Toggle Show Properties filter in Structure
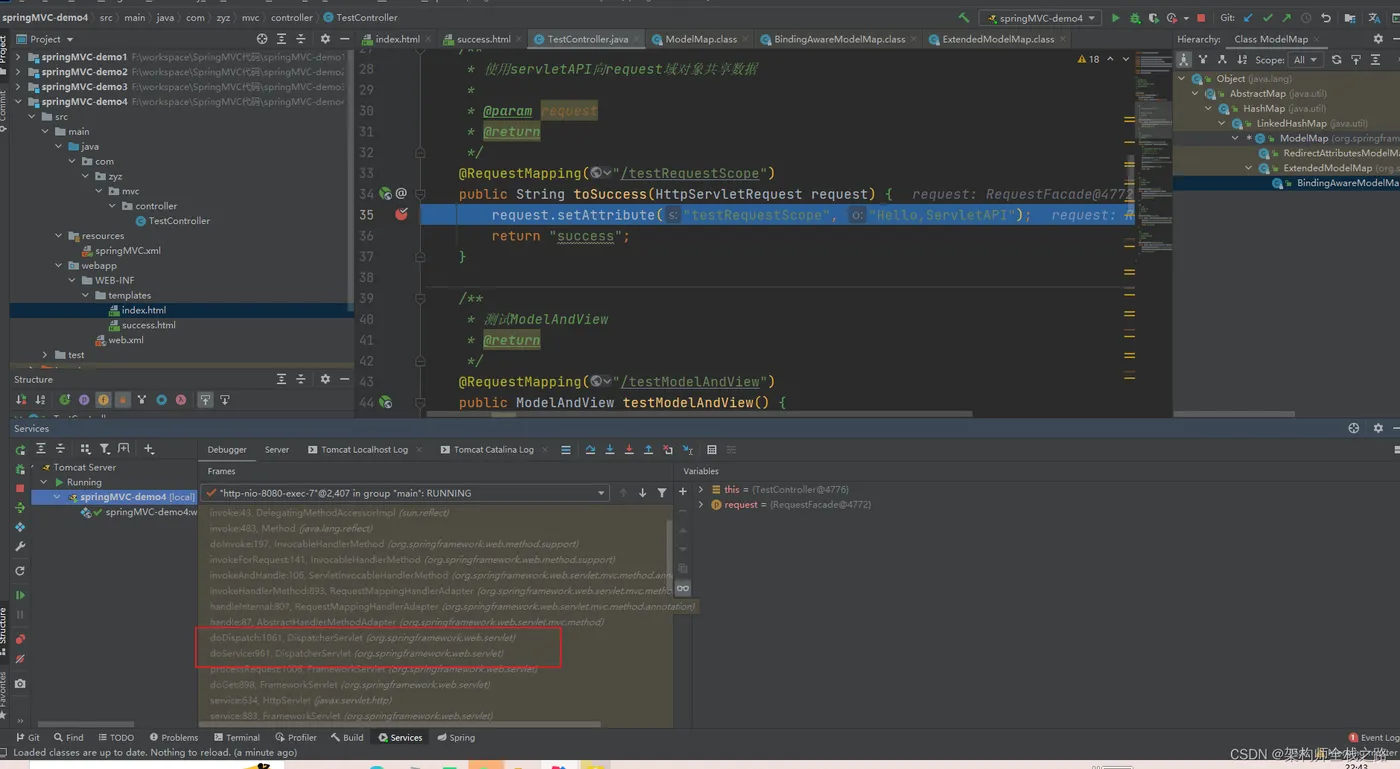 click(x=84, y=400)
